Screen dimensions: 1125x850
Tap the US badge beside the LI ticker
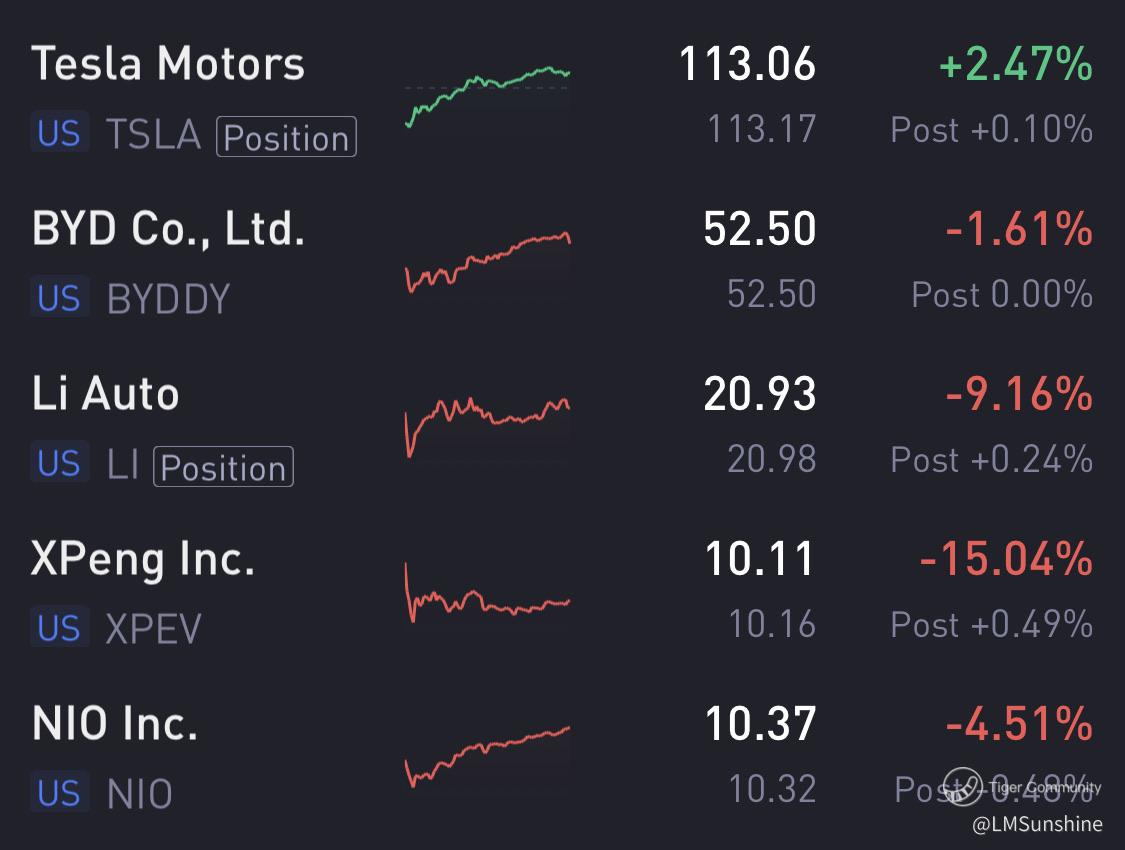(59, 463)
